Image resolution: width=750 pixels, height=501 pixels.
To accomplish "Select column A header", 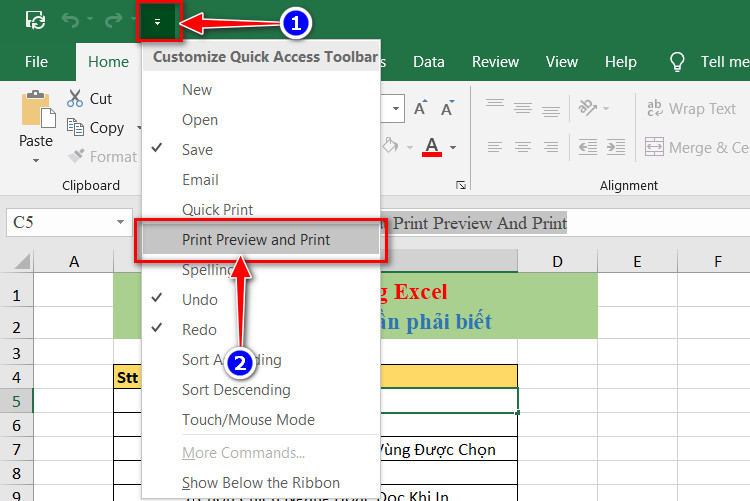I will [74, 262].
